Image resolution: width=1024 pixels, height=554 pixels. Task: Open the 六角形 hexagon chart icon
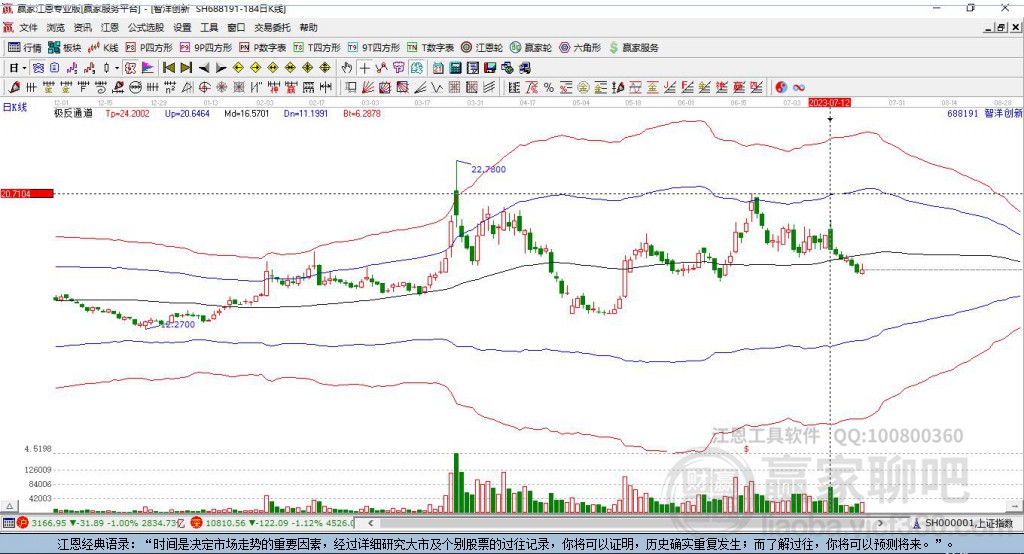[x=580, y=47]
